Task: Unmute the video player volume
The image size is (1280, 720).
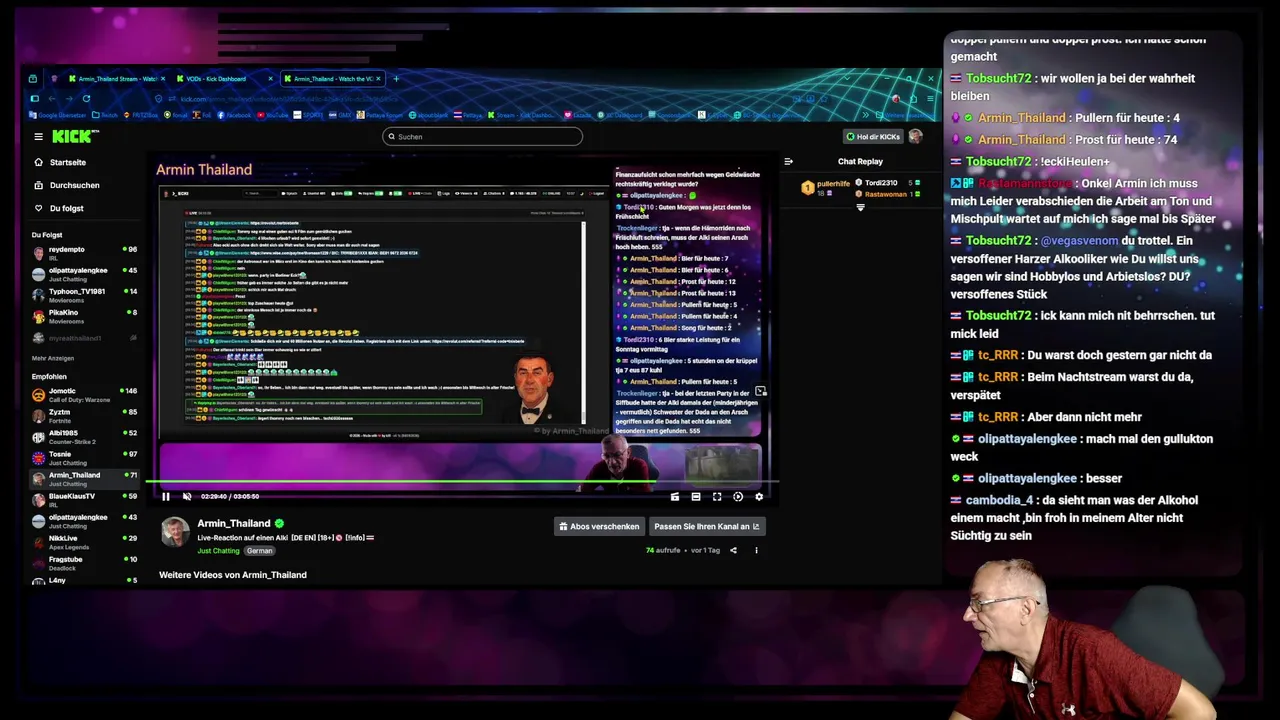Action: 186,496
